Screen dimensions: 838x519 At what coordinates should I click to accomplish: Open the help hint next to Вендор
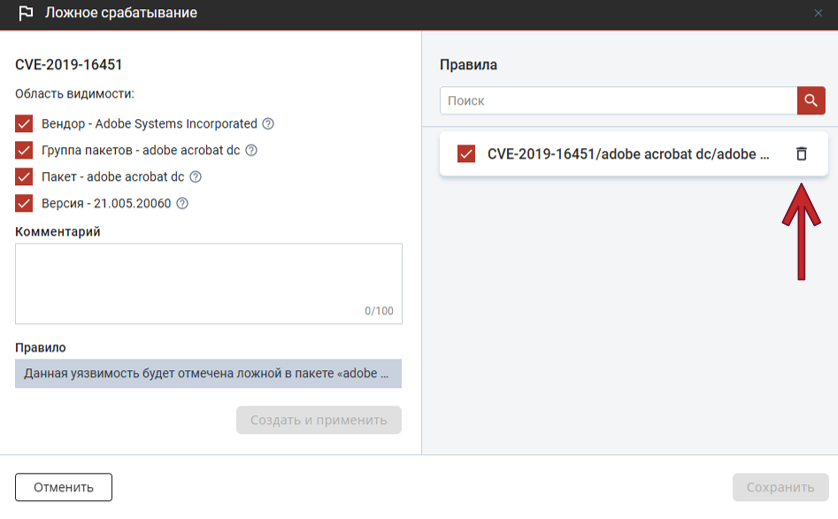click(268, 124)
